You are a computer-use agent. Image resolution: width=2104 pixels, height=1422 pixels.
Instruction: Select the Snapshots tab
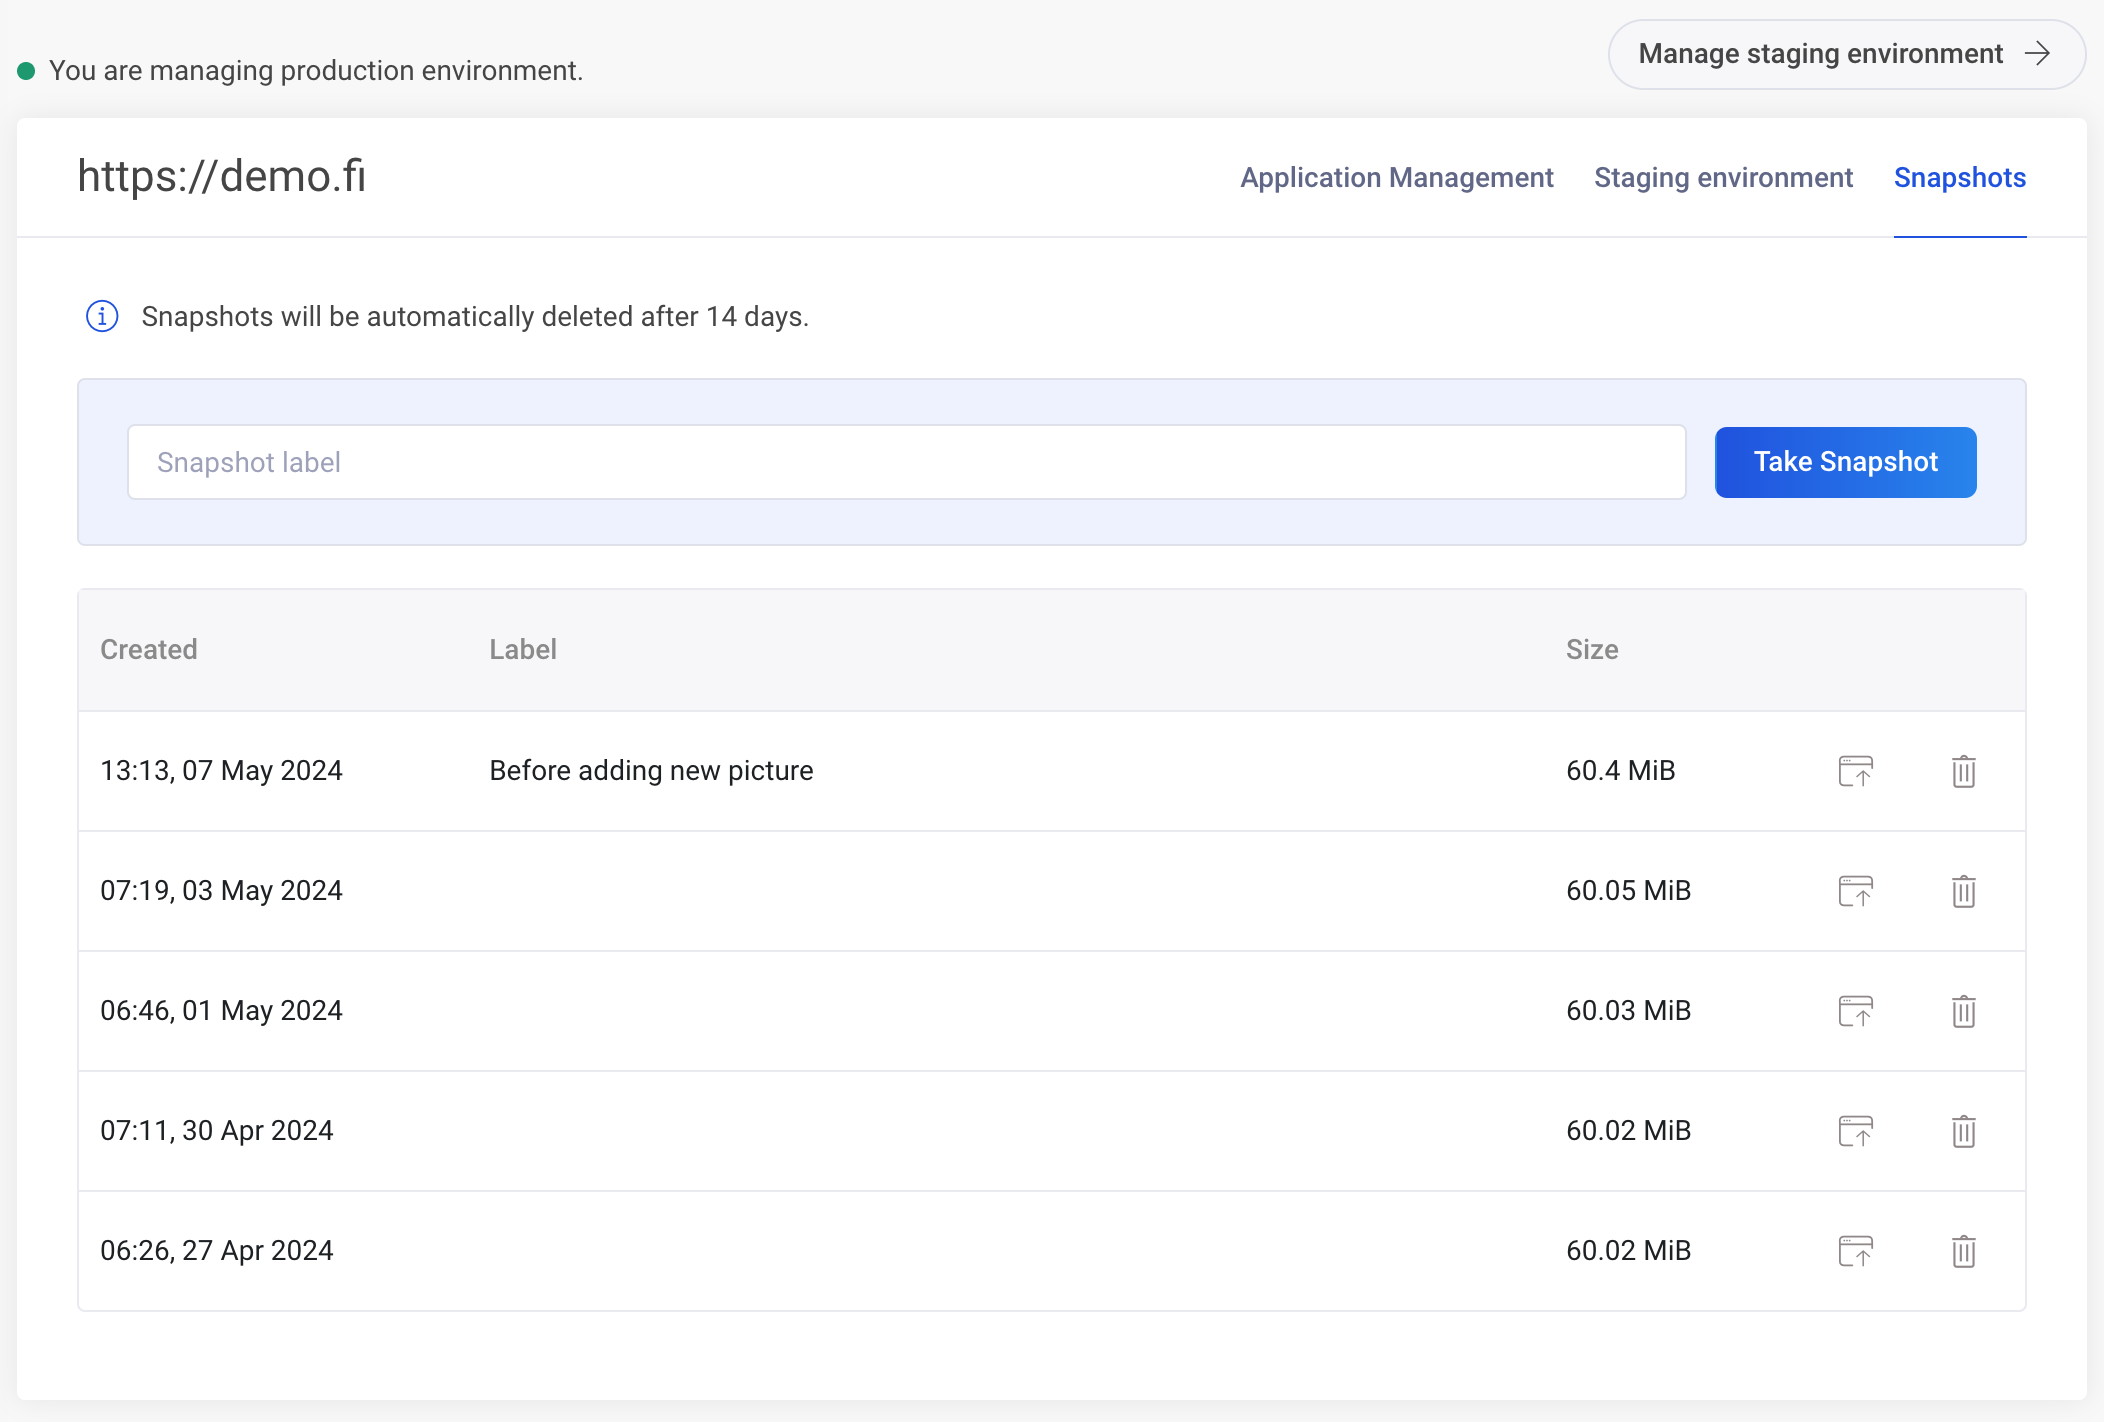point(1959,178)
